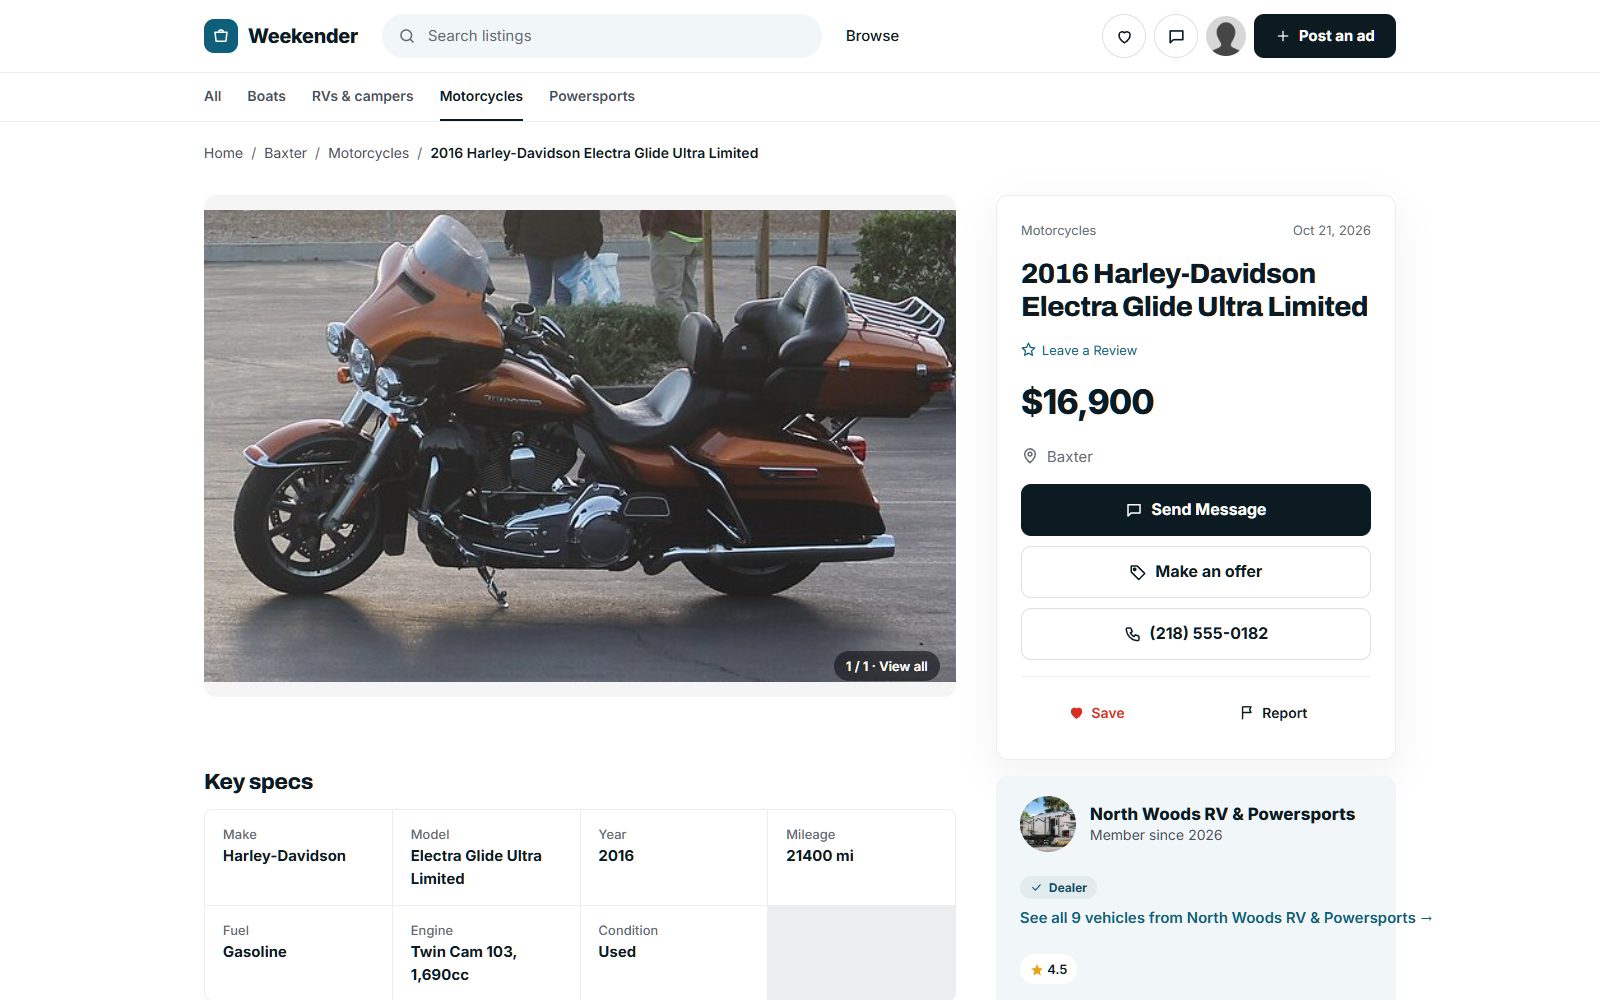Click the Dealer badge on seller card

point(1059,887)
